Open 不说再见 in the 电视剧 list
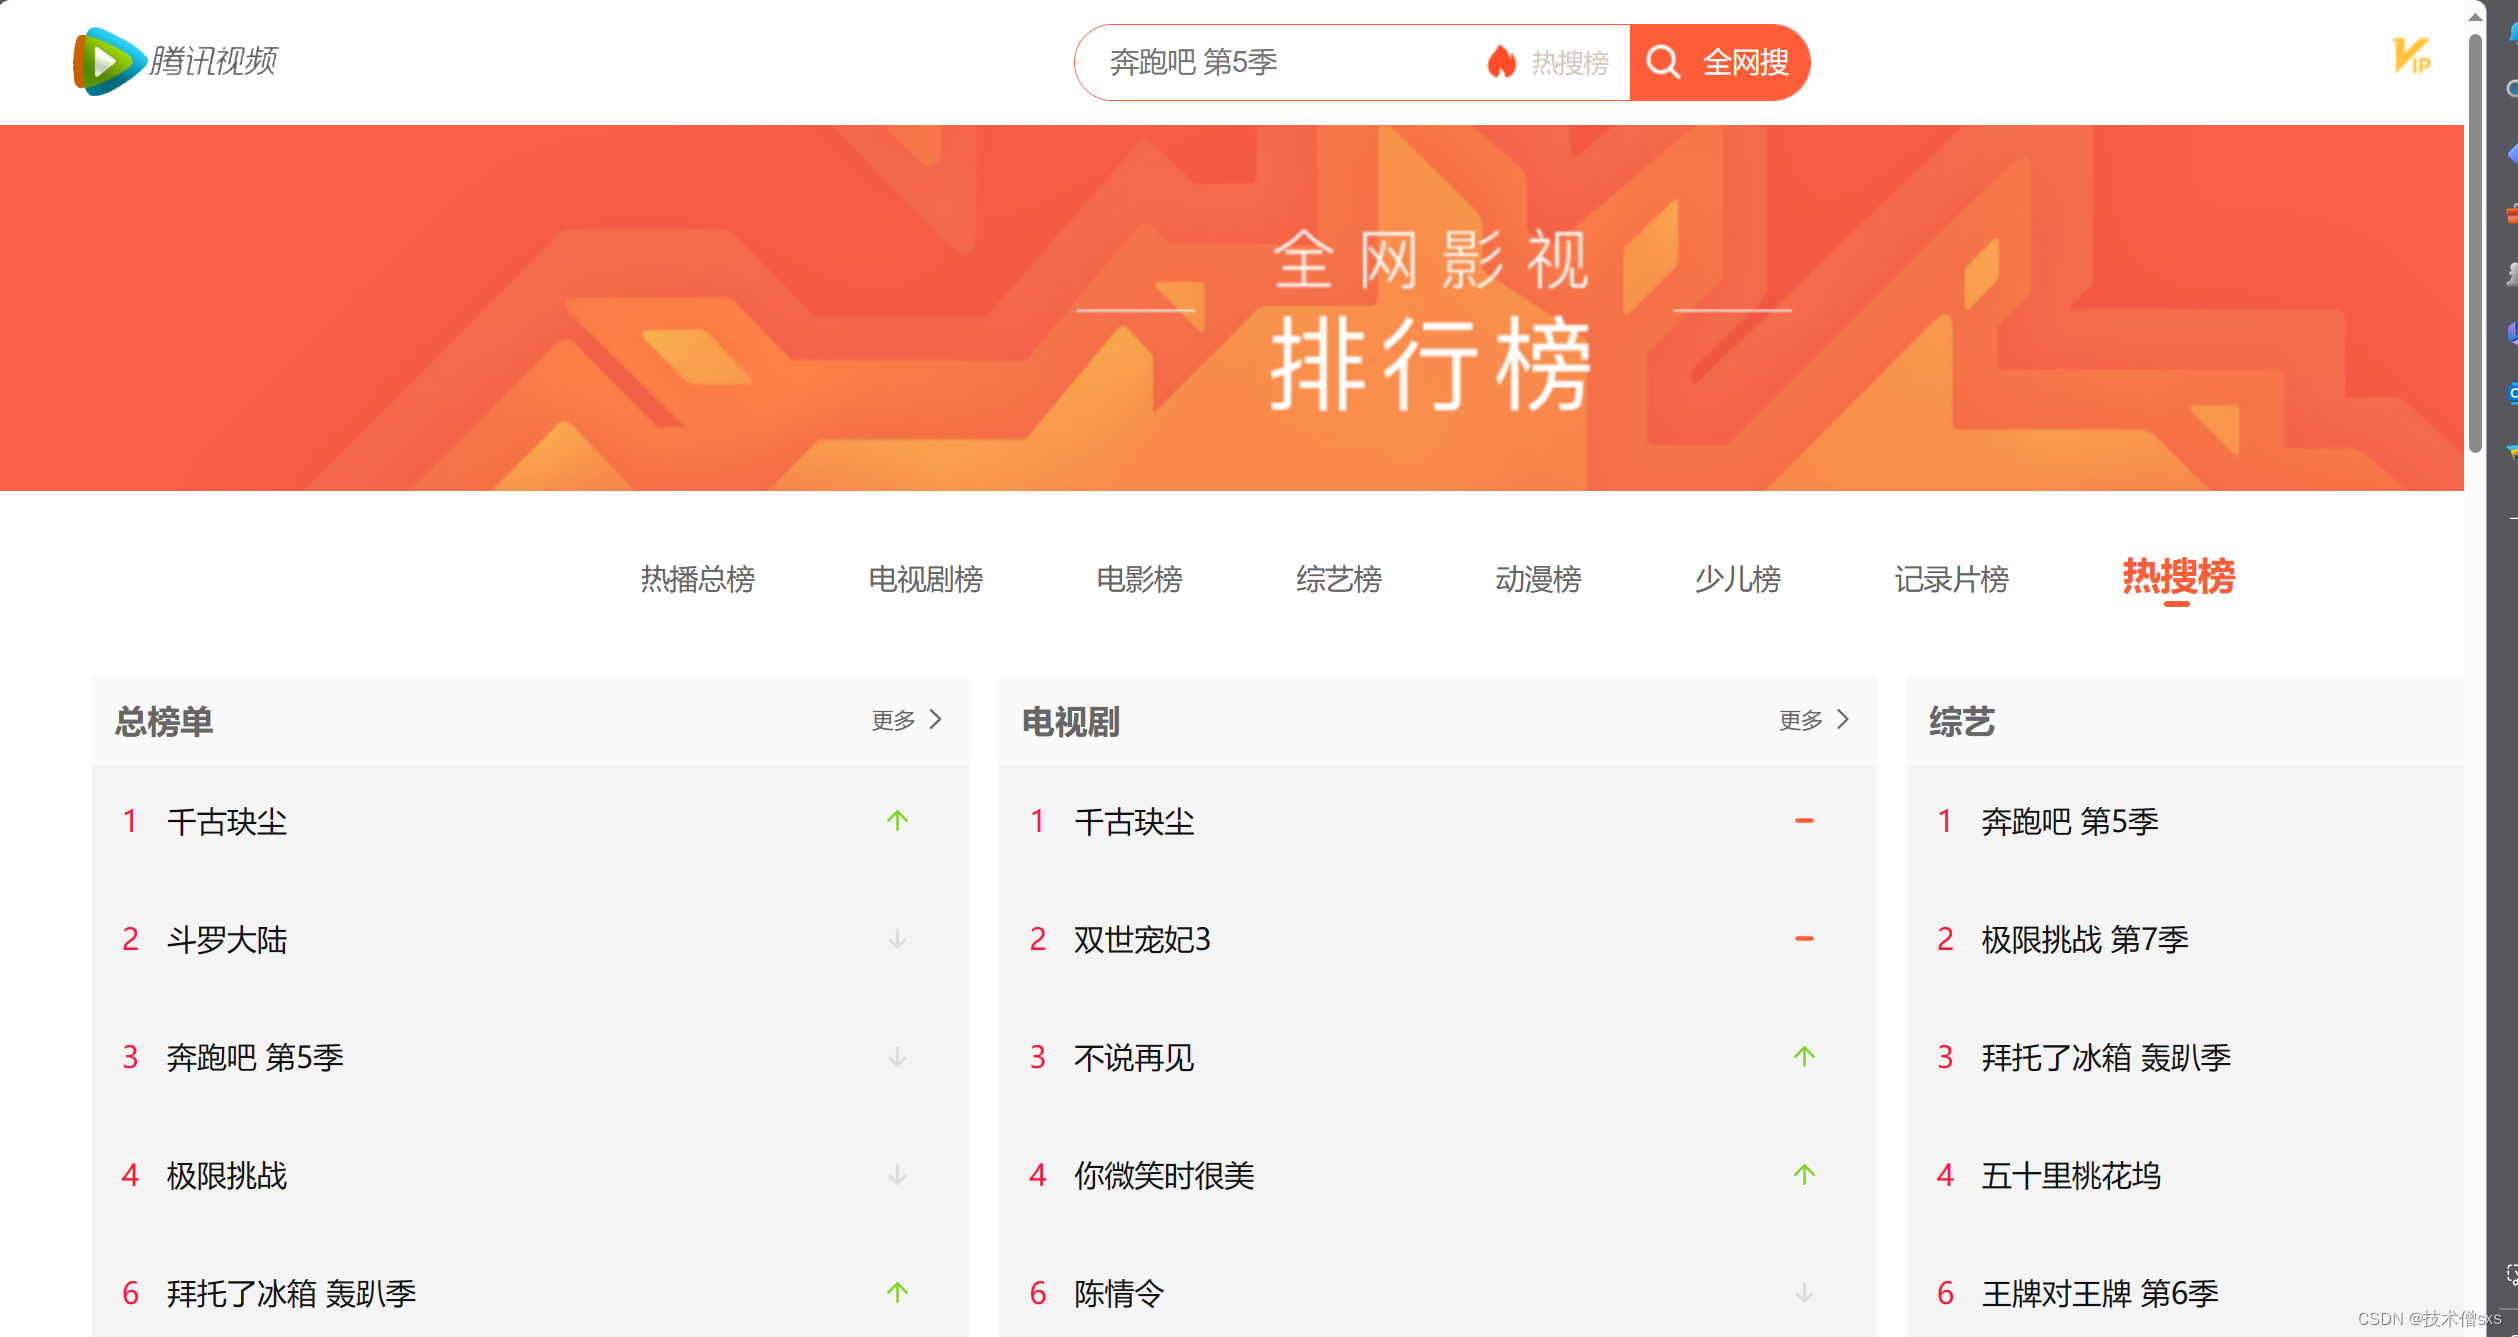 pos(1134,1058)
